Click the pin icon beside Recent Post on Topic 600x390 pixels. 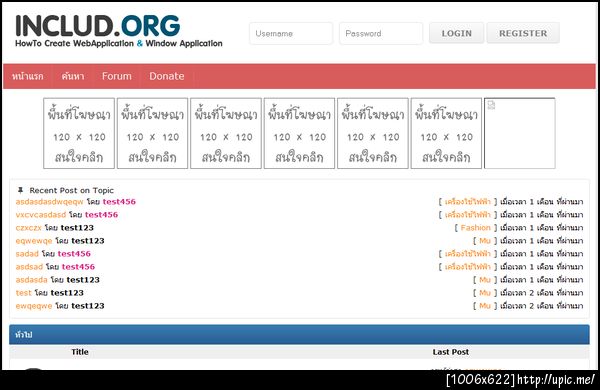(21, 190)
